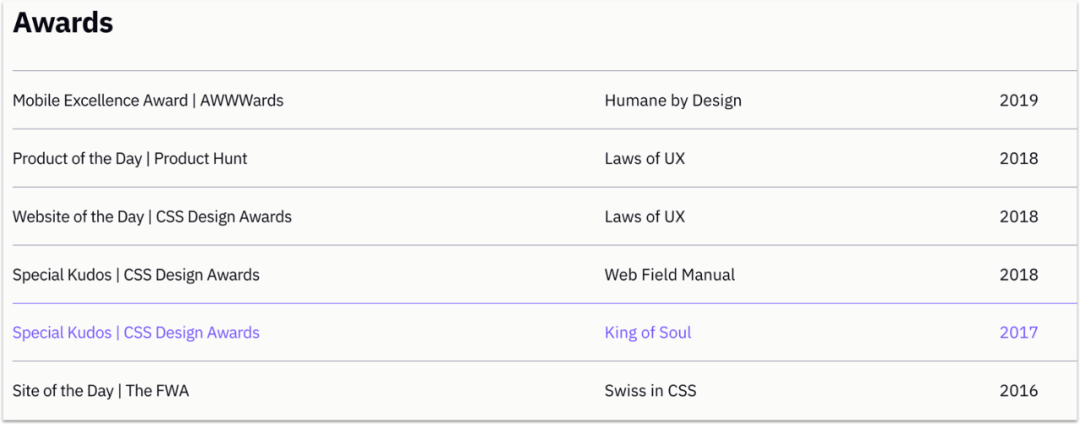Select the highlighted 2017 year

1019,333
